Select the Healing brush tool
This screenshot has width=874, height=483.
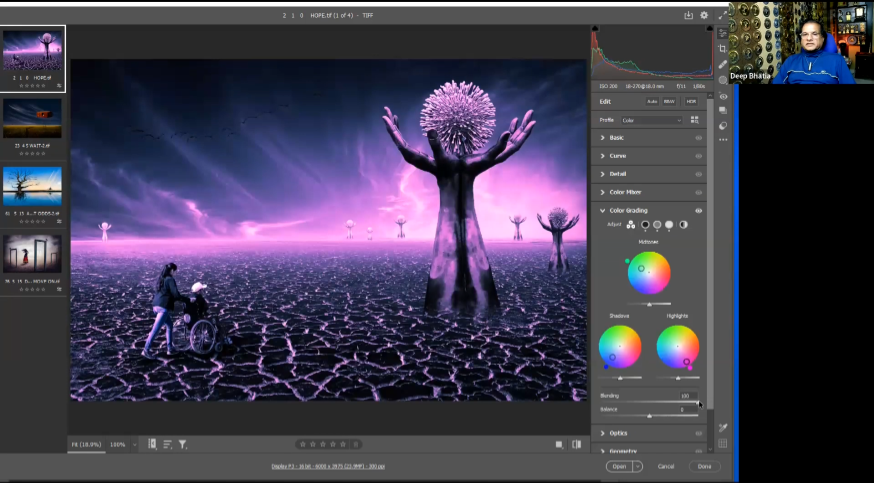[722, 64]
